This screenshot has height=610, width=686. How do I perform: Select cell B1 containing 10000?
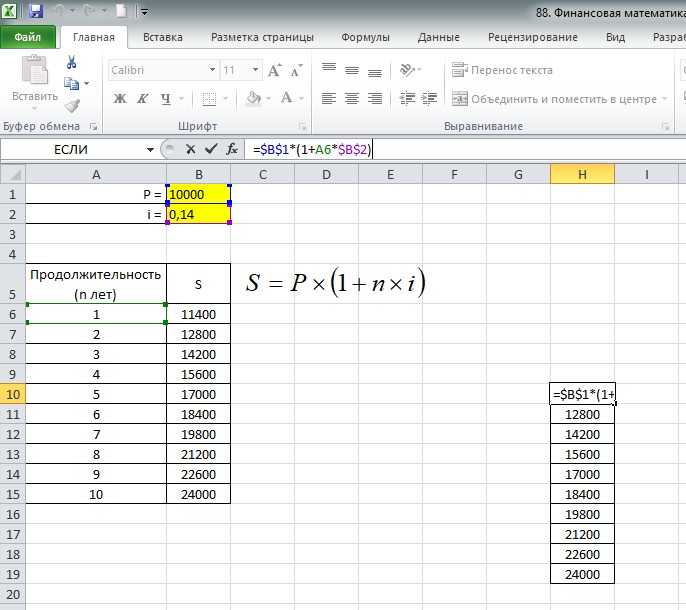coord(199,194)
